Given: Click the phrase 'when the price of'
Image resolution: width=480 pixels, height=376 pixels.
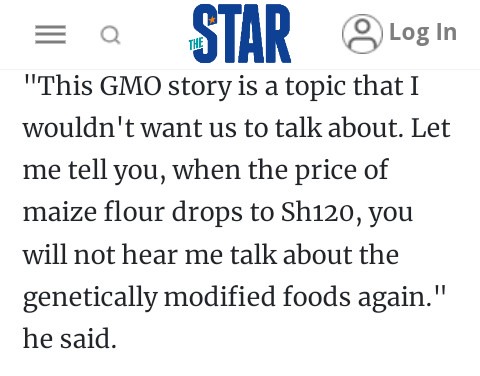Looking at the screenshot, I should (x=281, y=171).
